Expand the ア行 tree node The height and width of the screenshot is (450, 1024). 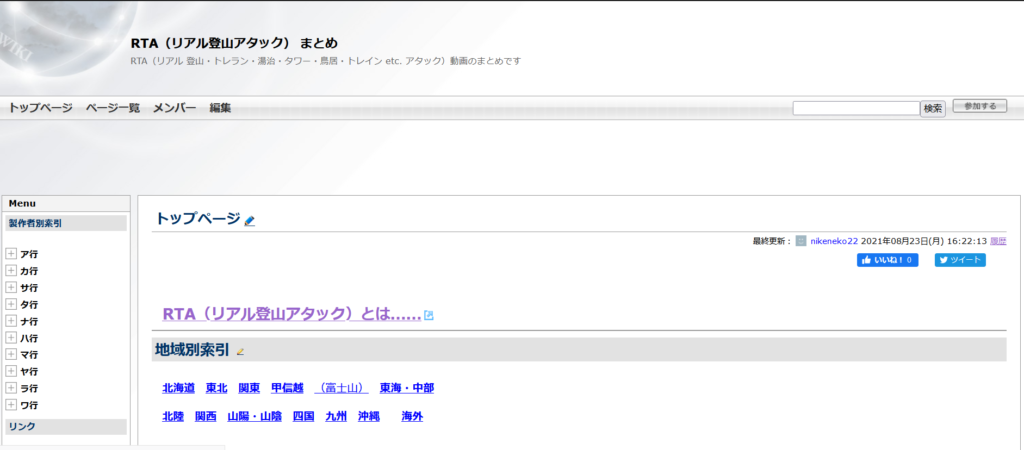click(10, 254)
